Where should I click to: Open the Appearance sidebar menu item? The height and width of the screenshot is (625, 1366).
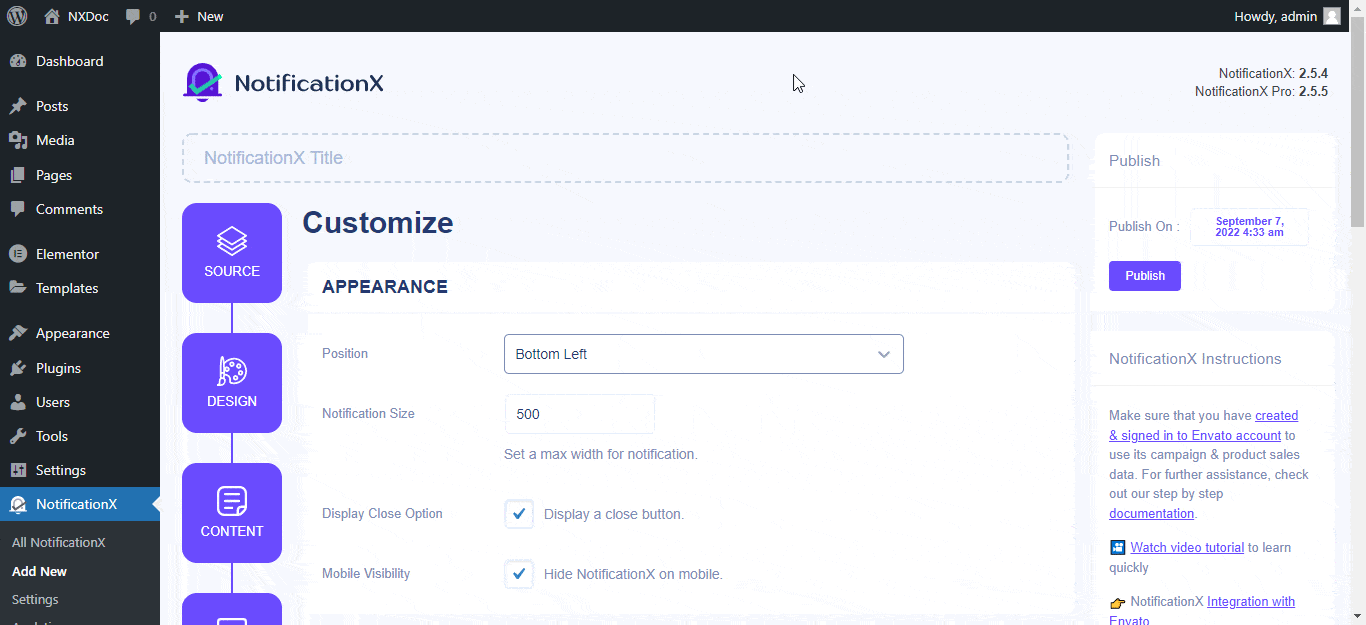[x=80, y=333]
